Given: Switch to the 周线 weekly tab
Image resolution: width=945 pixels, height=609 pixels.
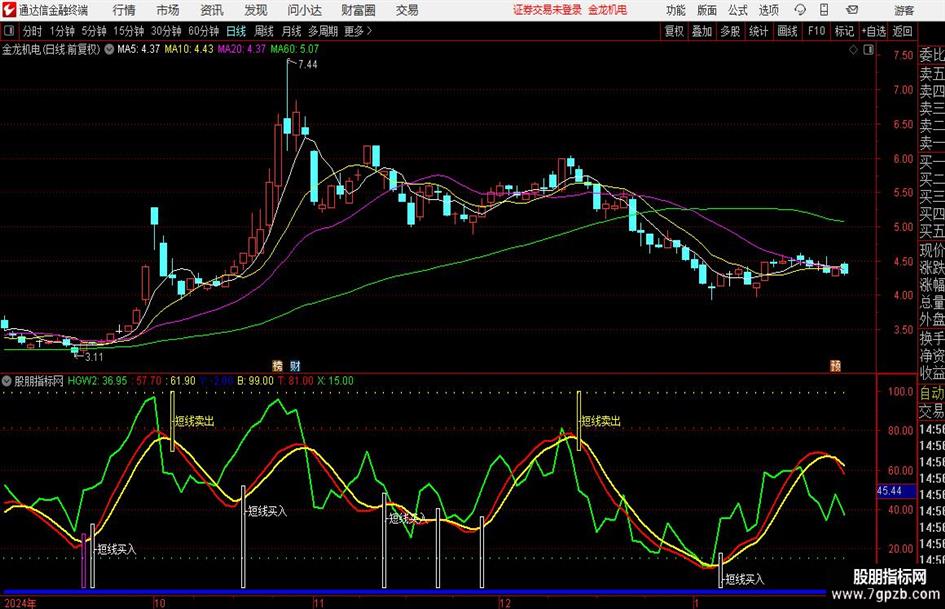Looking at the screenshot, I should coord(264,31).
